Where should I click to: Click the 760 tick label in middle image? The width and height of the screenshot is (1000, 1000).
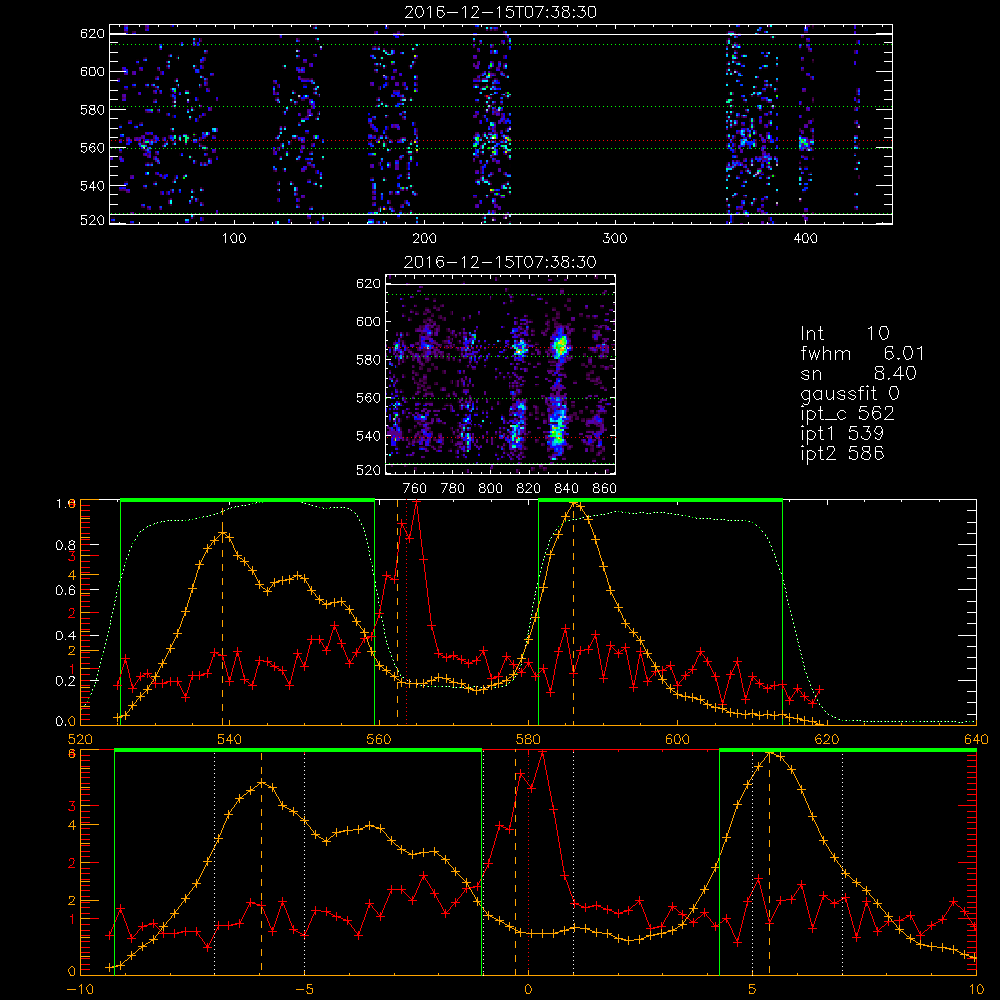pyautogui.click(x=415, y=489)
